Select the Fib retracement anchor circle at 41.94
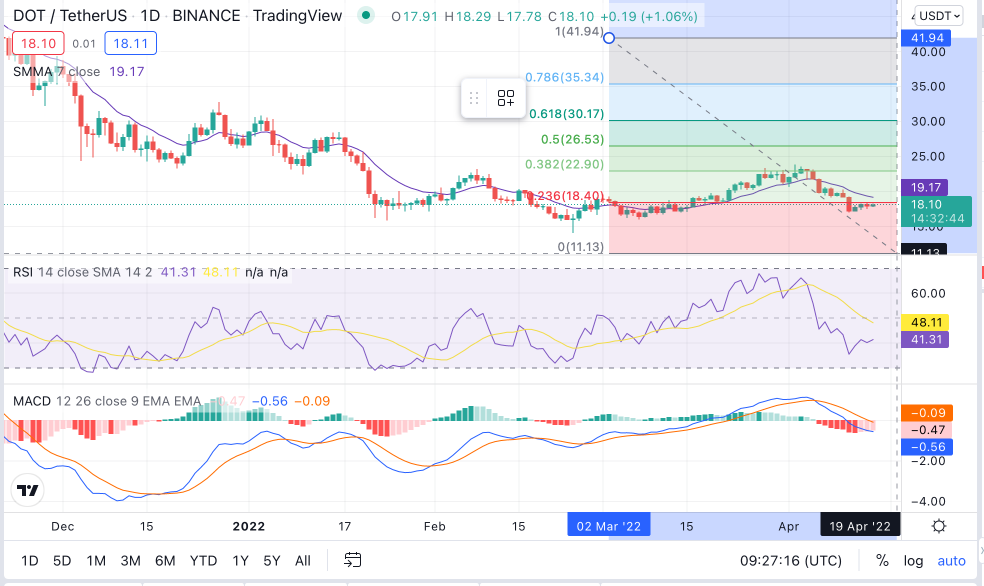Screen dimensions: 984x586 609,38
